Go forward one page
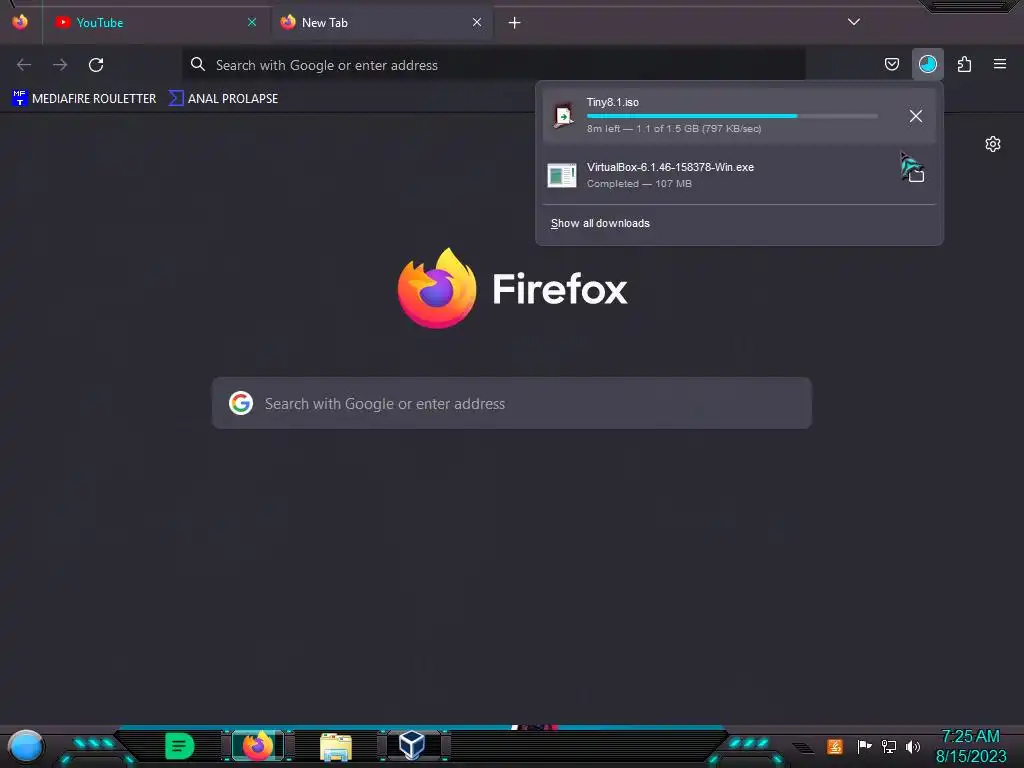 coord(60,65)
